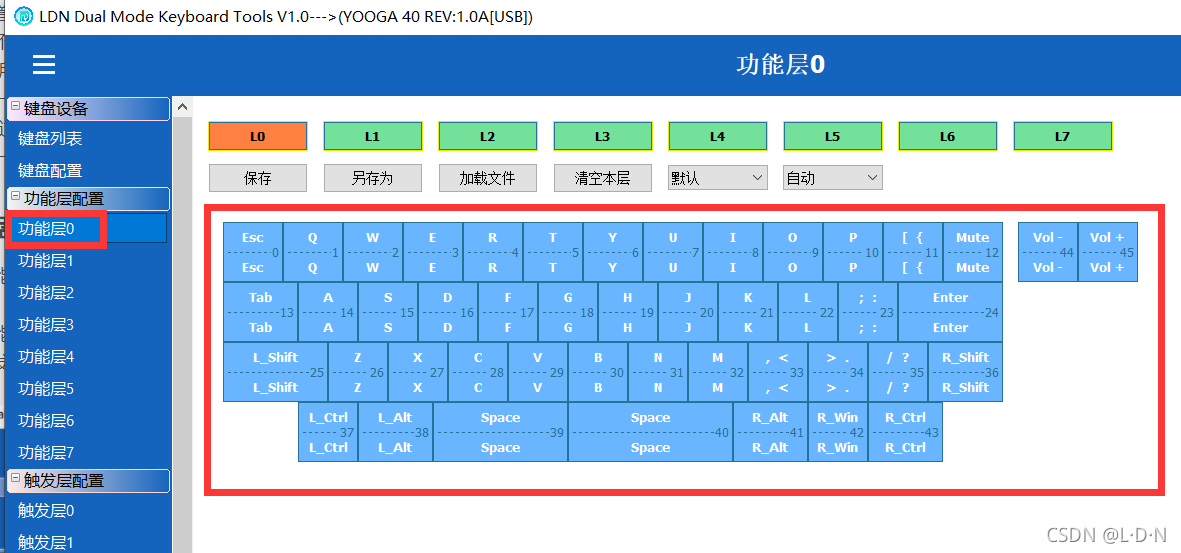Viewport: 1181px width, 553px height.
Task: Click the sidebar scrollbar up arrow
Action: tap(182, 108)
